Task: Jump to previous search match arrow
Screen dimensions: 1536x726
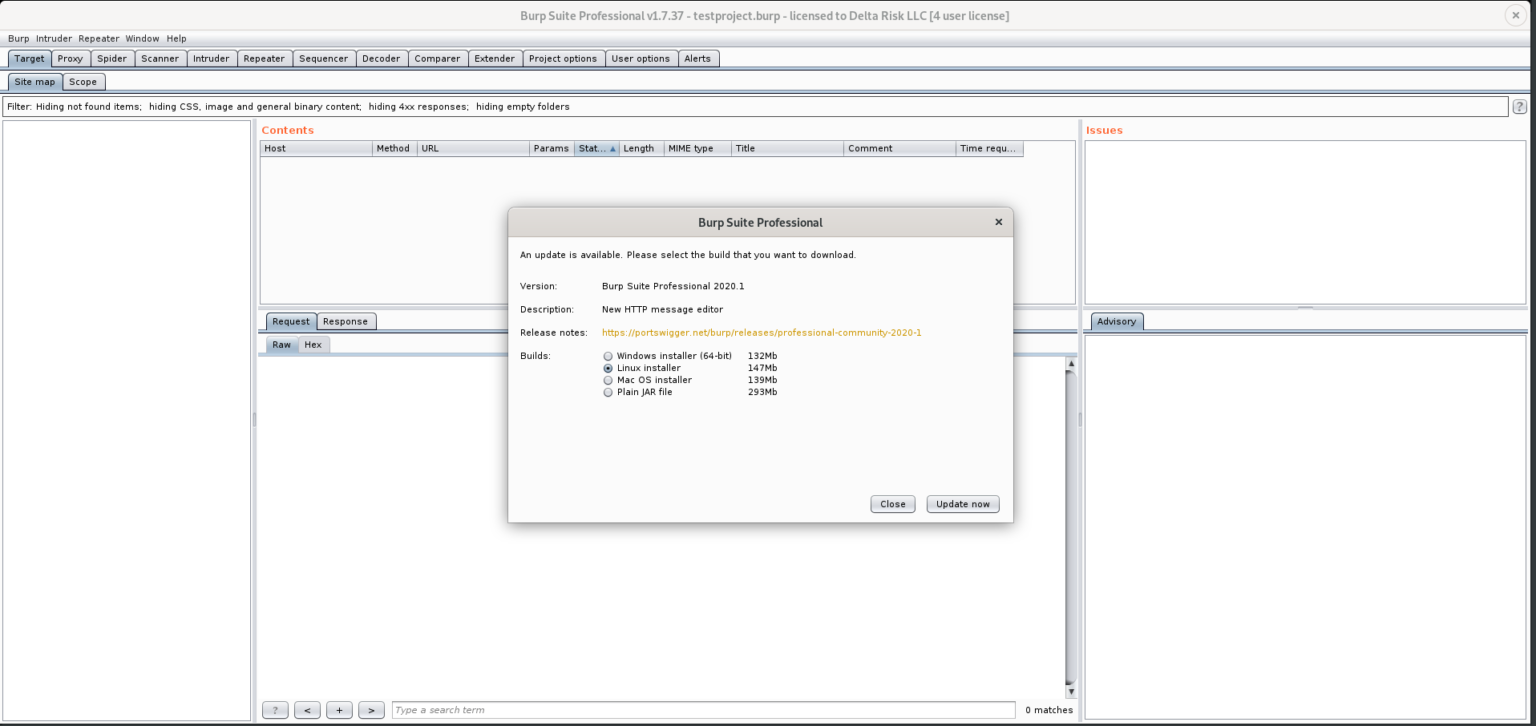Action: tap(307, 710)
